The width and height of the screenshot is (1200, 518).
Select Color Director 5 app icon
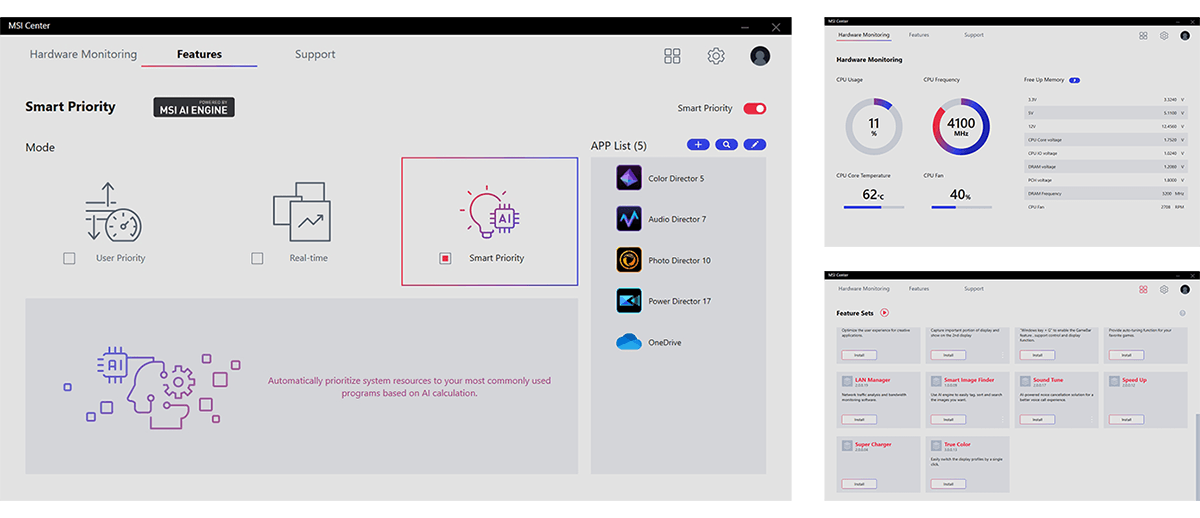(628, 178)
